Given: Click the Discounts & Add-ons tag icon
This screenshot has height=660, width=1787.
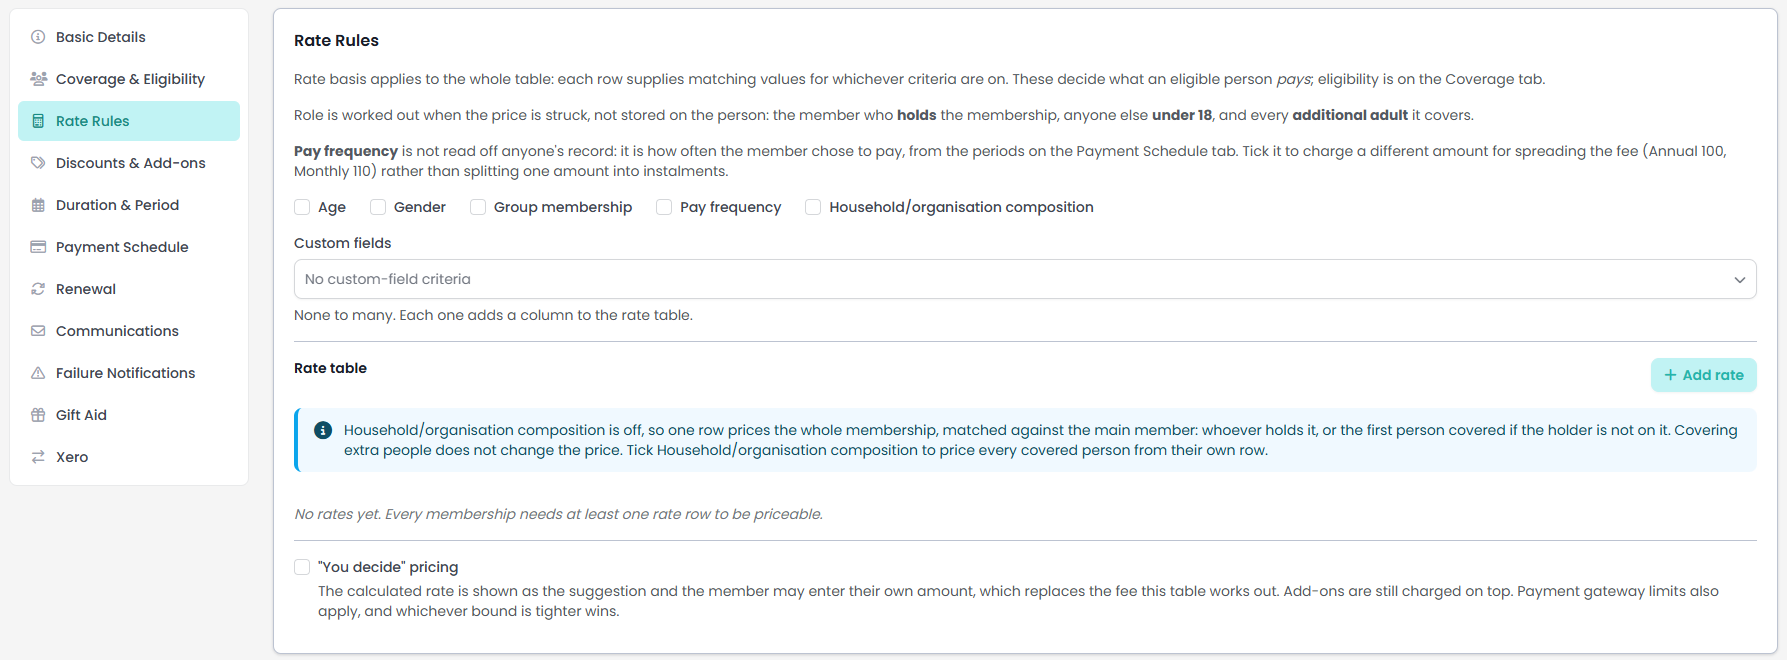Looking at the screenshot, I should click(38, 163).
